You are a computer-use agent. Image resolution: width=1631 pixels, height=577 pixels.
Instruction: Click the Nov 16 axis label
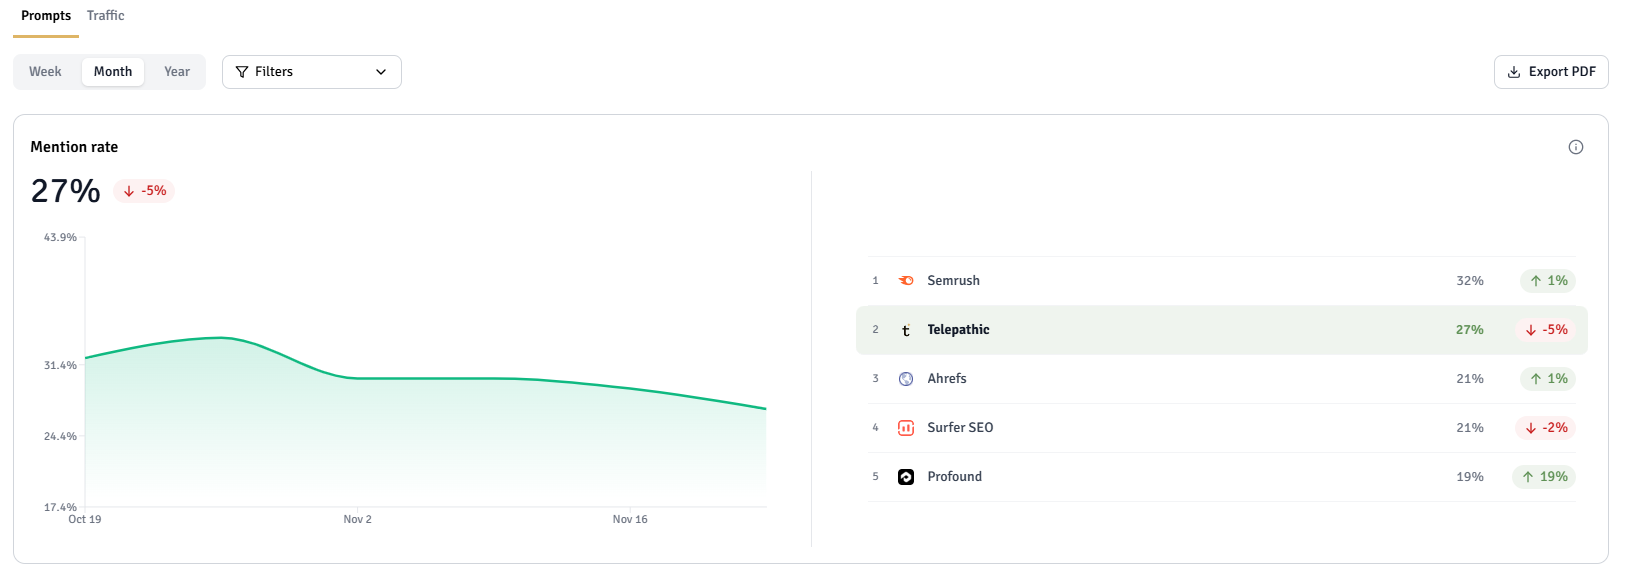(x=630, y=519)
